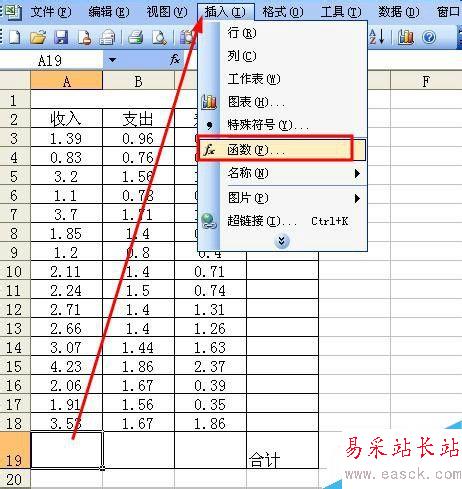Click the blue Help question icon

429,37
